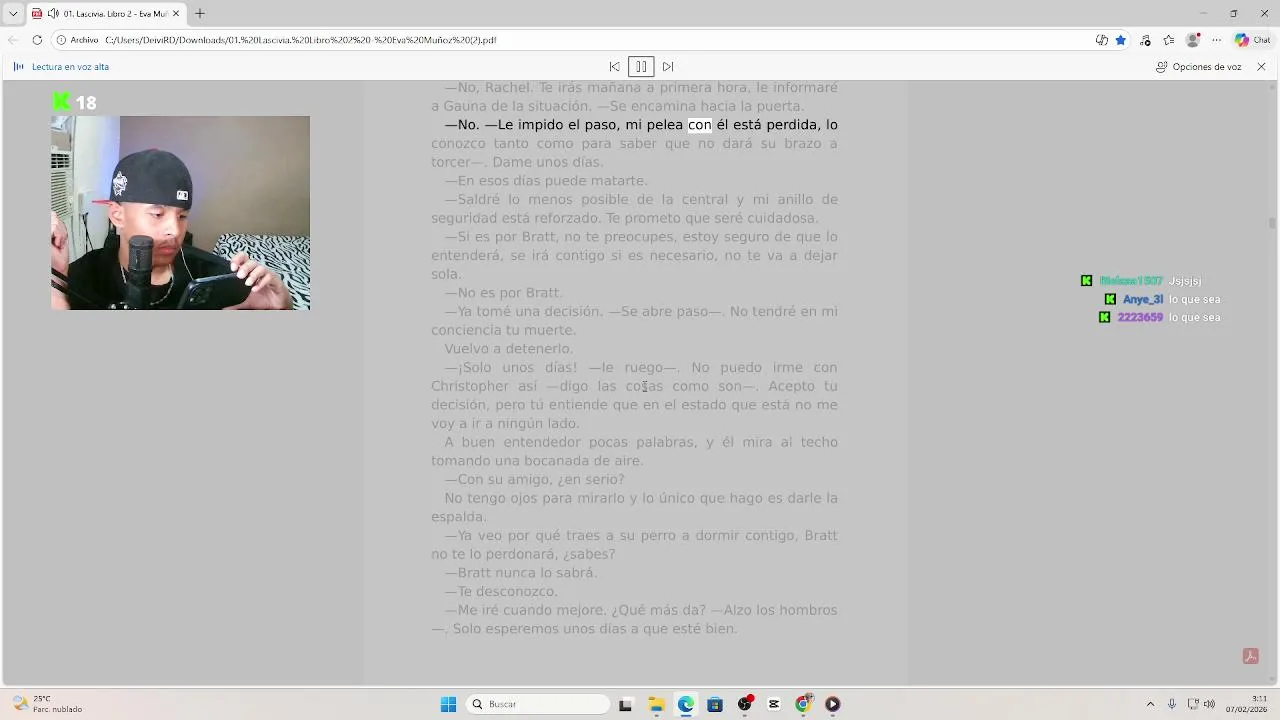Click the webcam overlay thumbnail

click(180, 213)
